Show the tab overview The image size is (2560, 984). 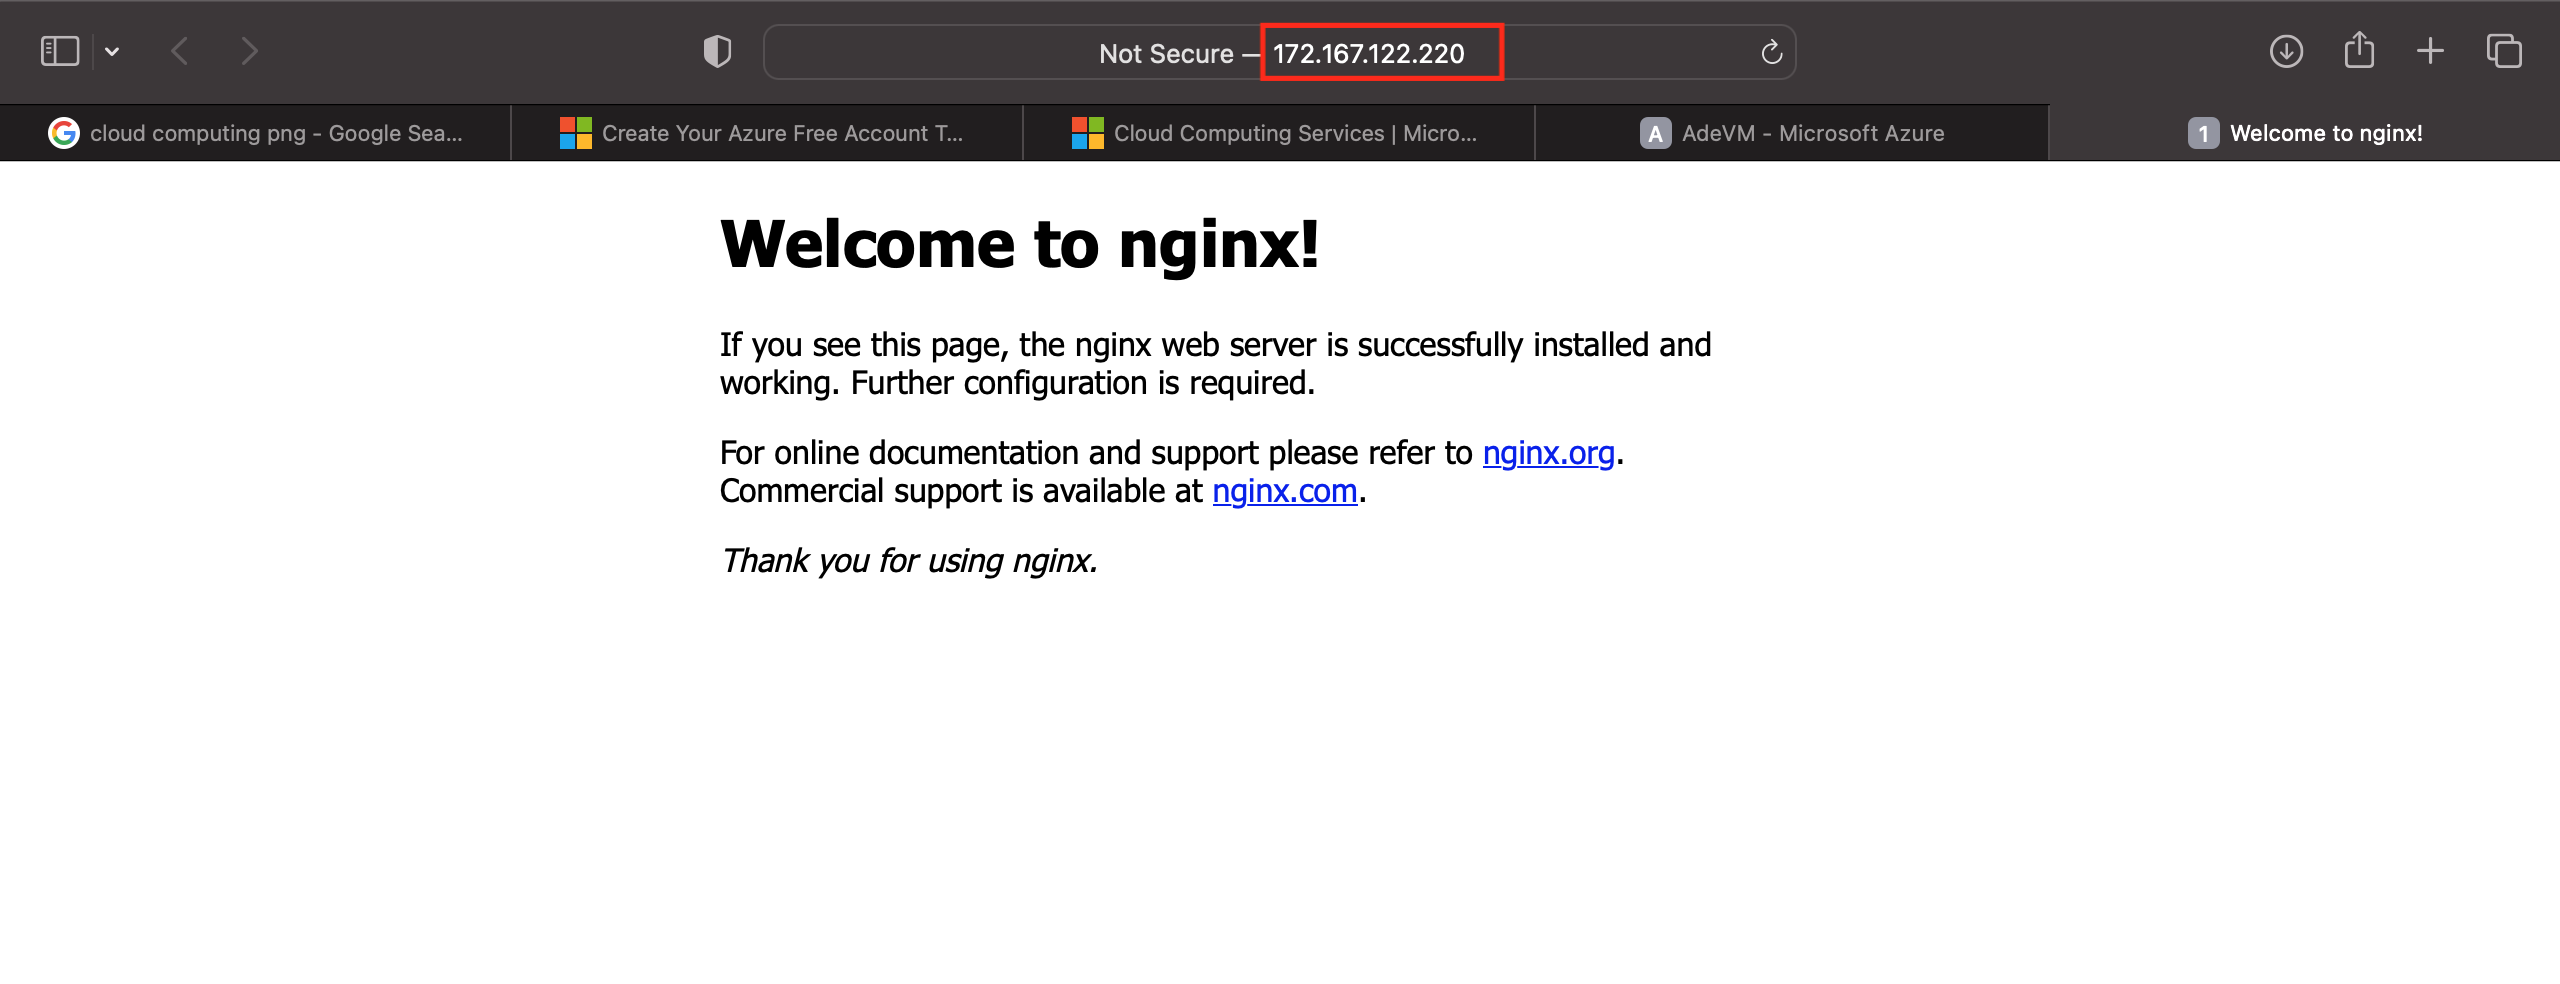click(2504, 51)
